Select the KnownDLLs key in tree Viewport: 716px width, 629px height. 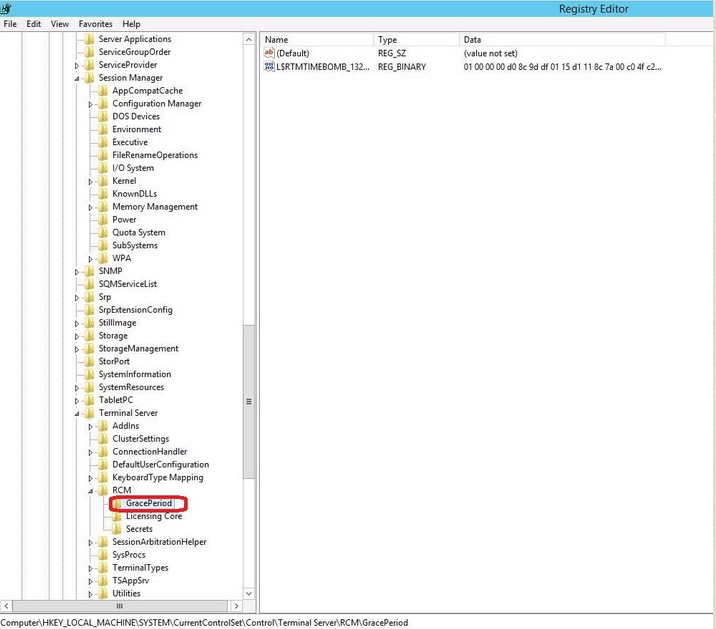point(134,194)
